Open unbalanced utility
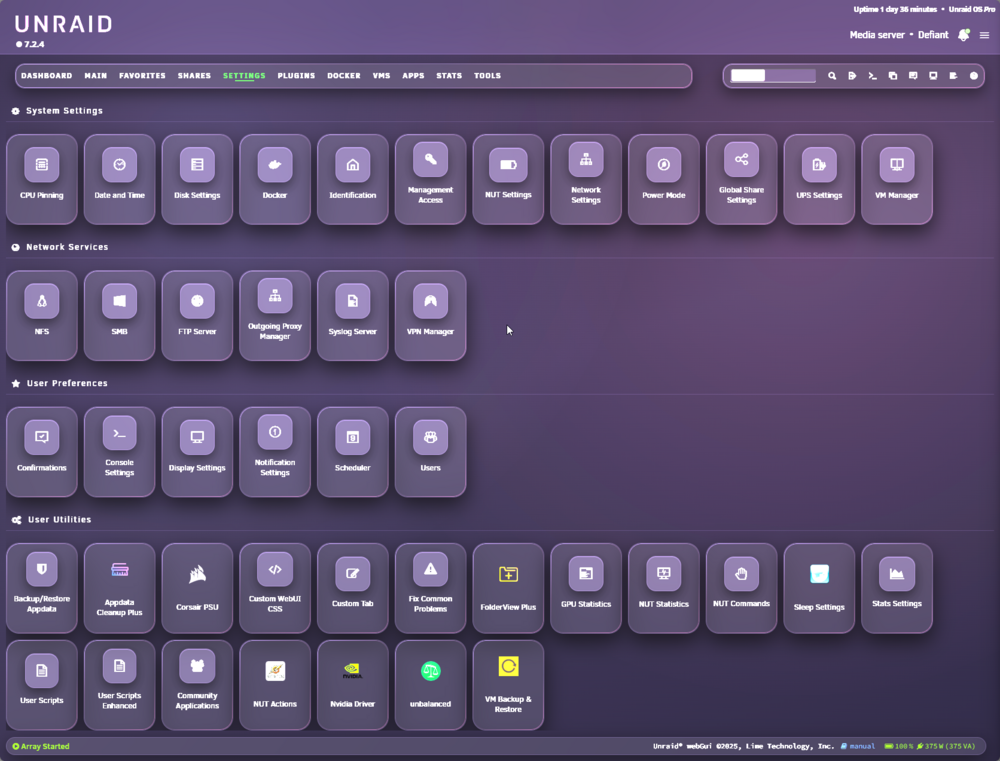This screenshot has height=761, width=1000. (x=430, y=685)
